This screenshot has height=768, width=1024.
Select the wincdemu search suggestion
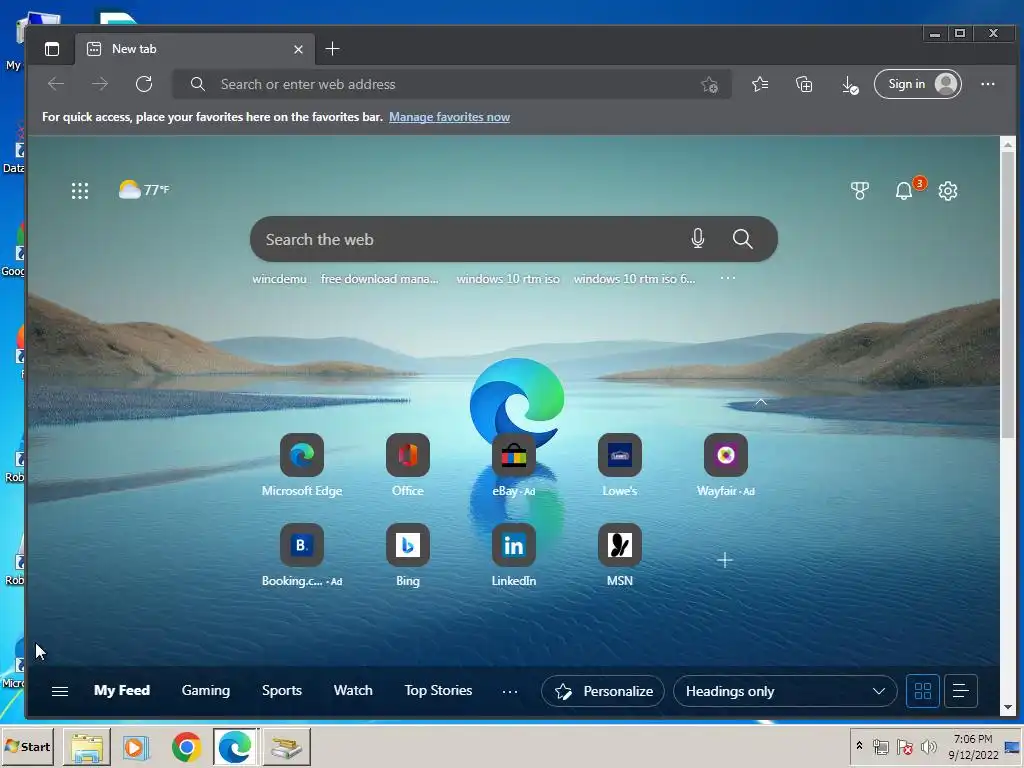click(x=280, y=279)
